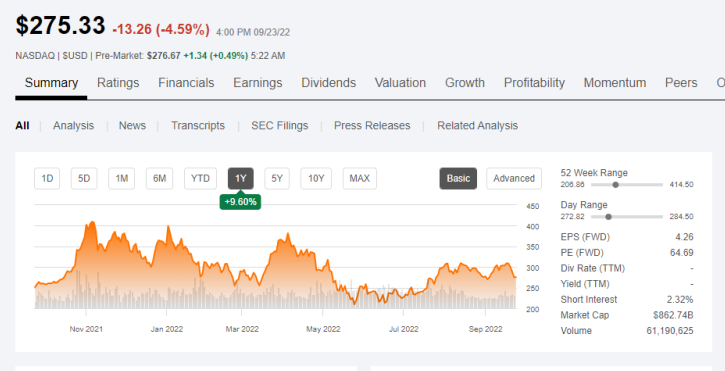Image resolution: width=725 pixels, height=371 pixels.
Task: Set chart range to MAX
Action: 360,179
